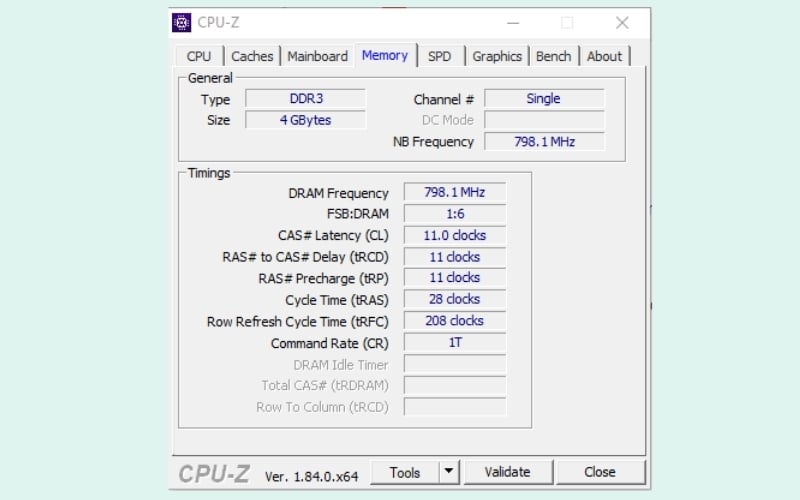Minimize the CPU-Z window
800x500 pixels.
513,23
